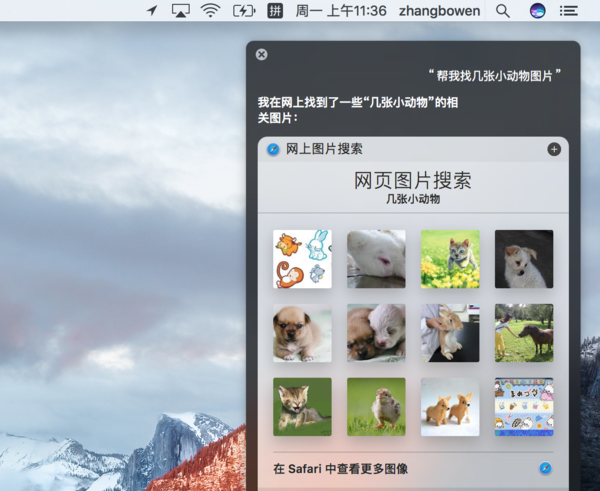Image resolution: width=600 pixels, height=491 pixels.
Task: Open the 拼 input method menu
Action: pyautogui.click(x=275, y=11)
